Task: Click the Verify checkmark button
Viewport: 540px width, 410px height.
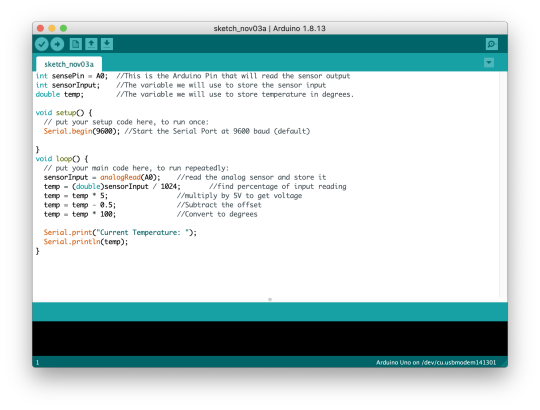Action: point(42,44)
